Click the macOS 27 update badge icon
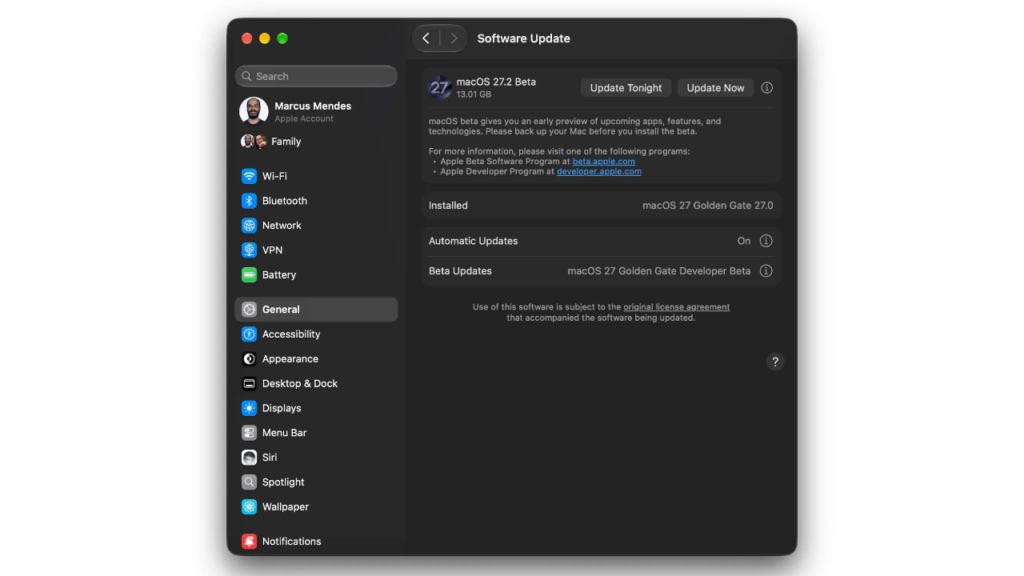The width and height of the screenshot is (1024, 576). (440, 88)
